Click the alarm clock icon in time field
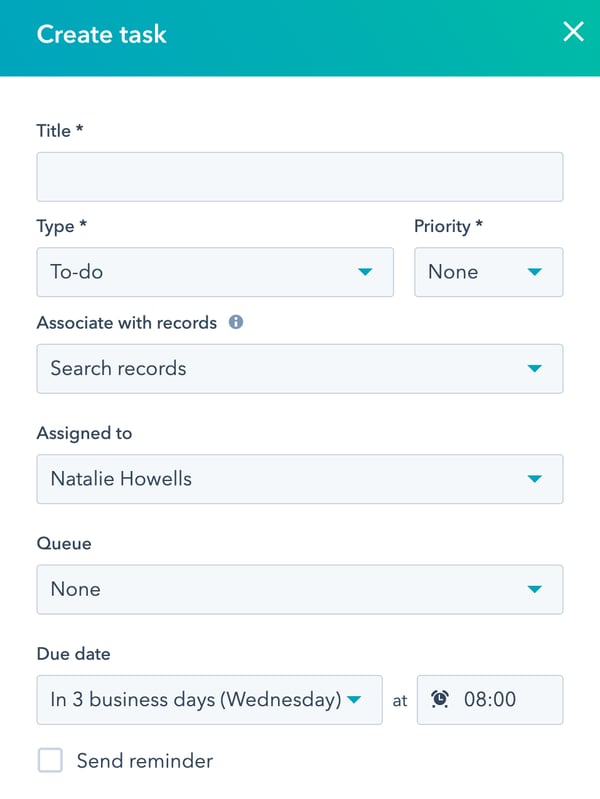 click(440, 700)
